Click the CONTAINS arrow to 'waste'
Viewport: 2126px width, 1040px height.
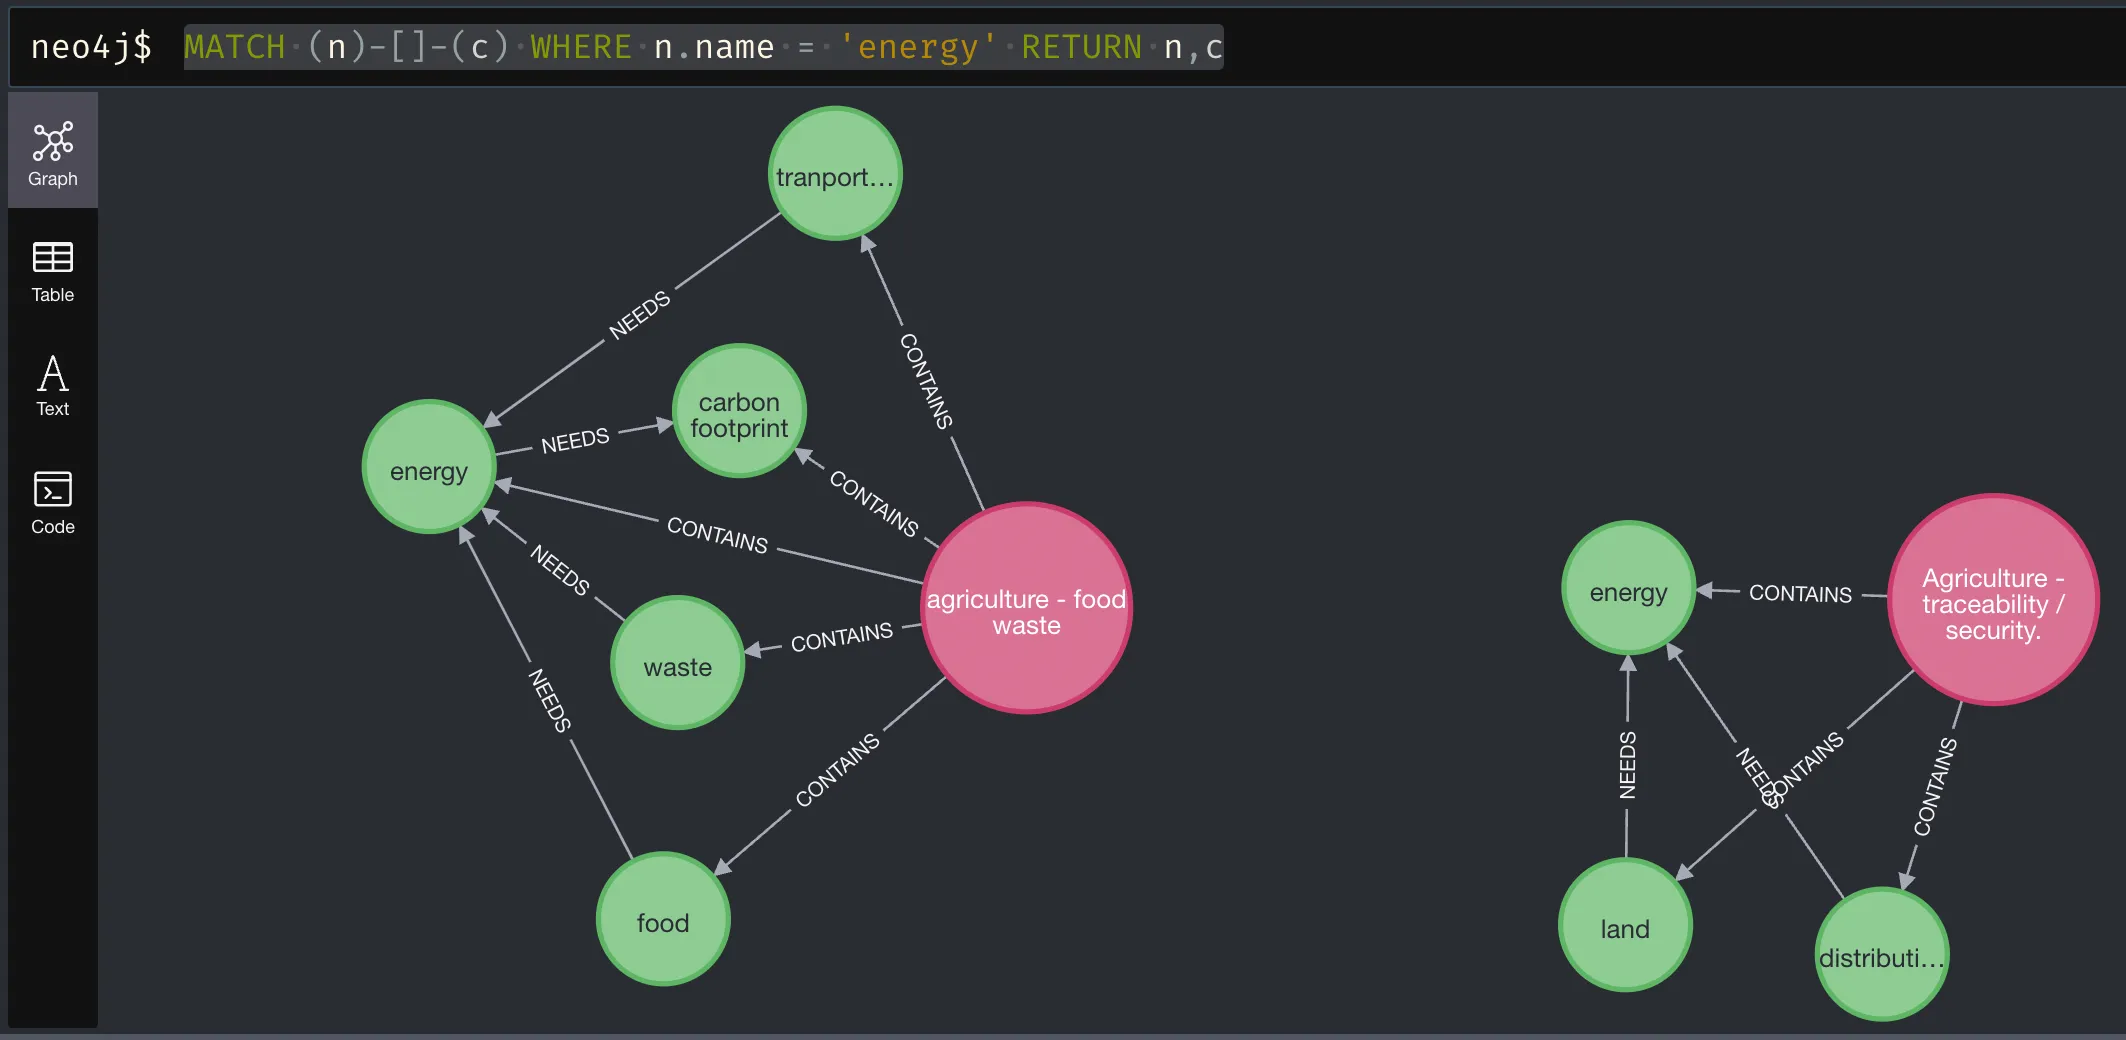[x=842, y=632]
